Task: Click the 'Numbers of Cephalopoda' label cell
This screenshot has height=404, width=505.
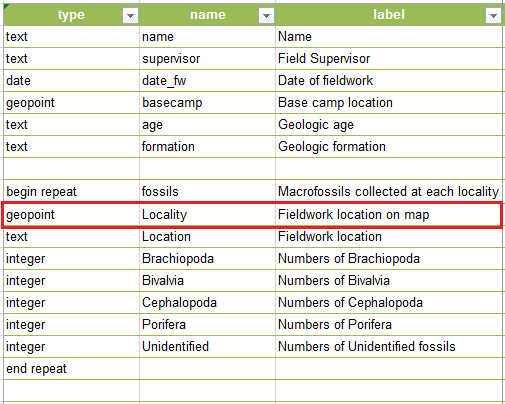Action: coord(389,303)
